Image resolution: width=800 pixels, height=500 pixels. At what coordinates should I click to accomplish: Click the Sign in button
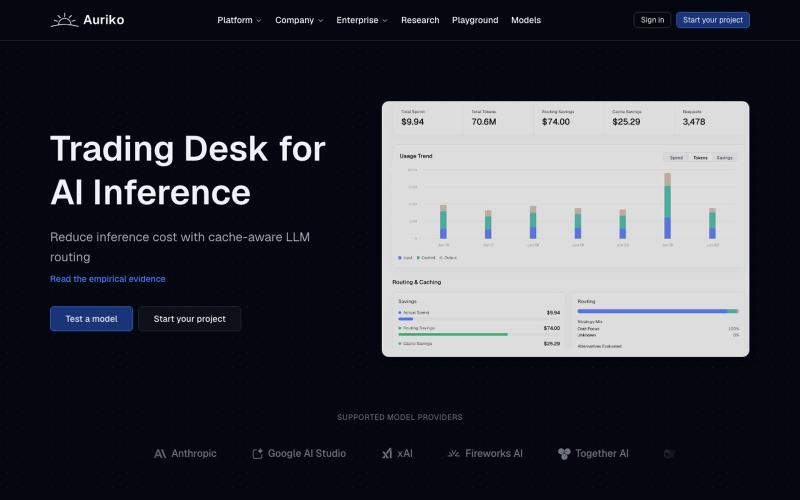coord(652,20)
